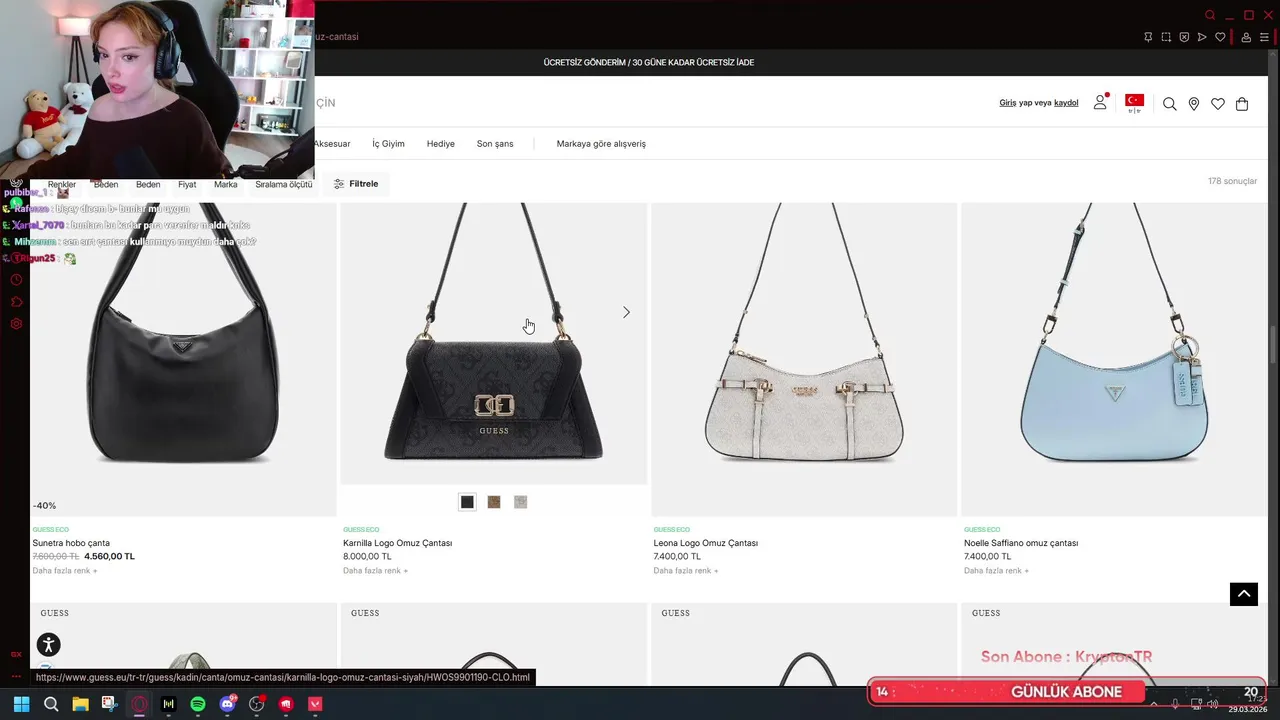Open the Opera profile account icon
Viewport: 1280px width, 720px height.
(1246, 37)
